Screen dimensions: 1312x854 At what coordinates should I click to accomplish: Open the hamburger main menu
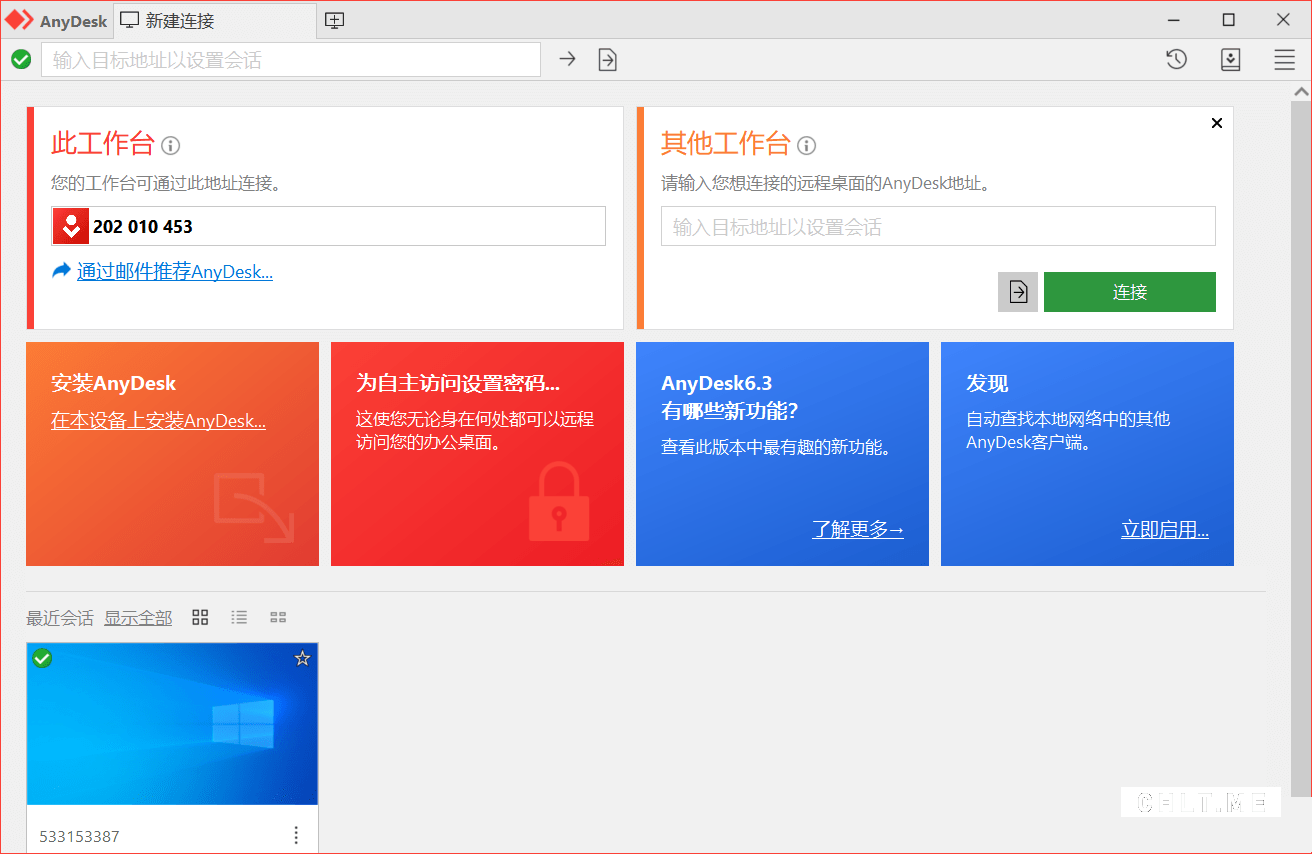click(x=1285, y=60)
